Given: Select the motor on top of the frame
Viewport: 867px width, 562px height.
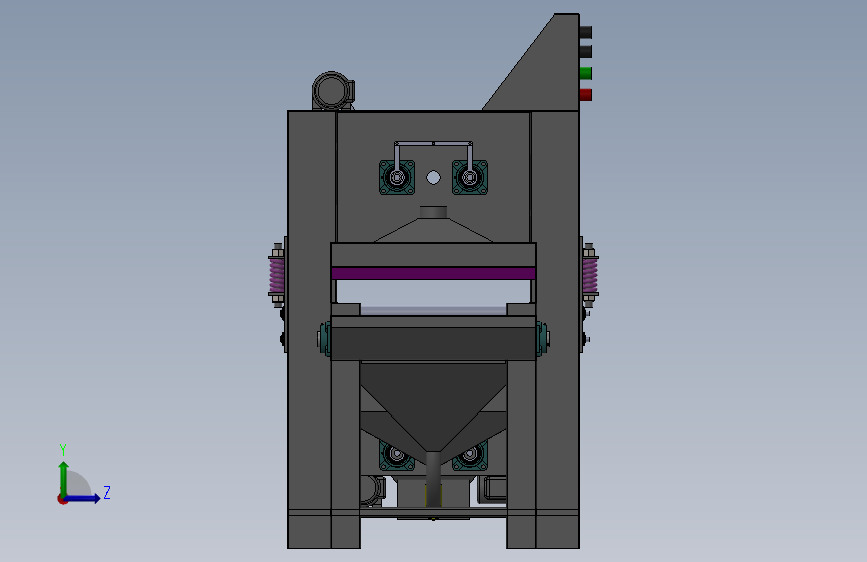Looking at the screenshot, I should coord(333,91).
